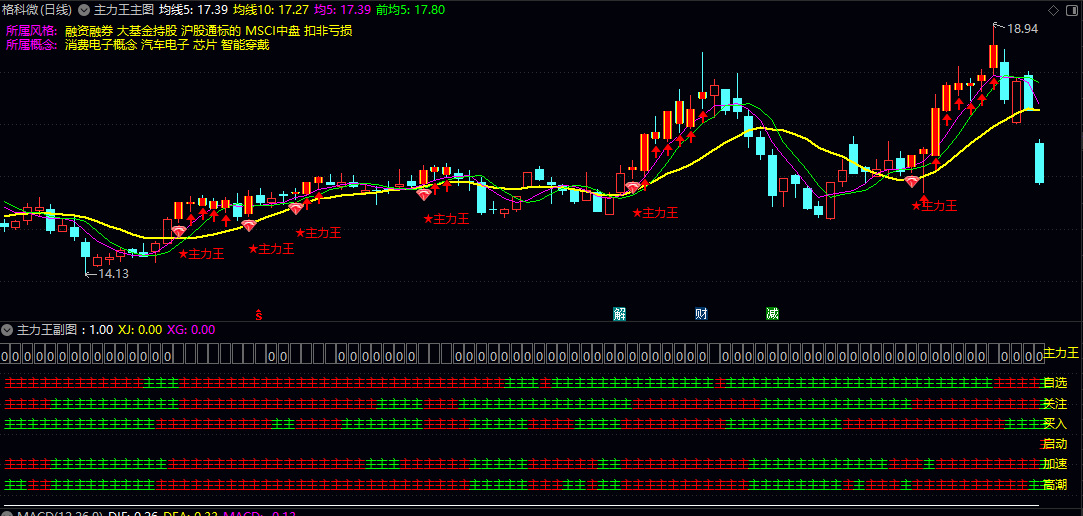Click the 消费电子概念 concept tag
The height and width of the screenshot is (516, 1083).
[x=101, y=45]
